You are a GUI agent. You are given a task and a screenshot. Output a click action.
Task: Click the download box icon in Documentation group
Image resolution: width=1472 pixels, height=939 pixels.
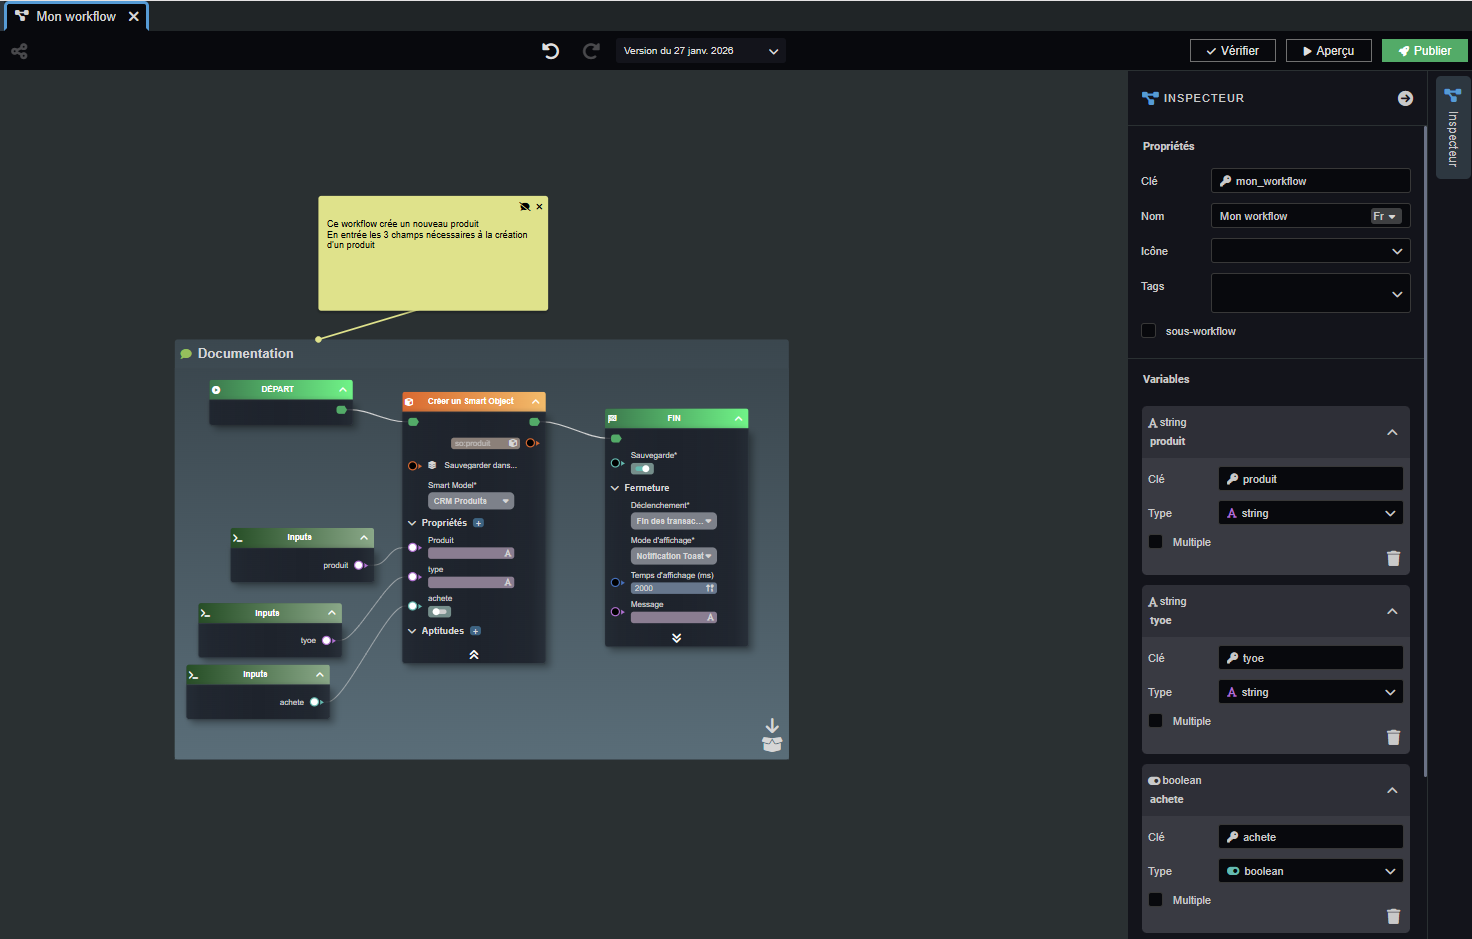(772, 736)
